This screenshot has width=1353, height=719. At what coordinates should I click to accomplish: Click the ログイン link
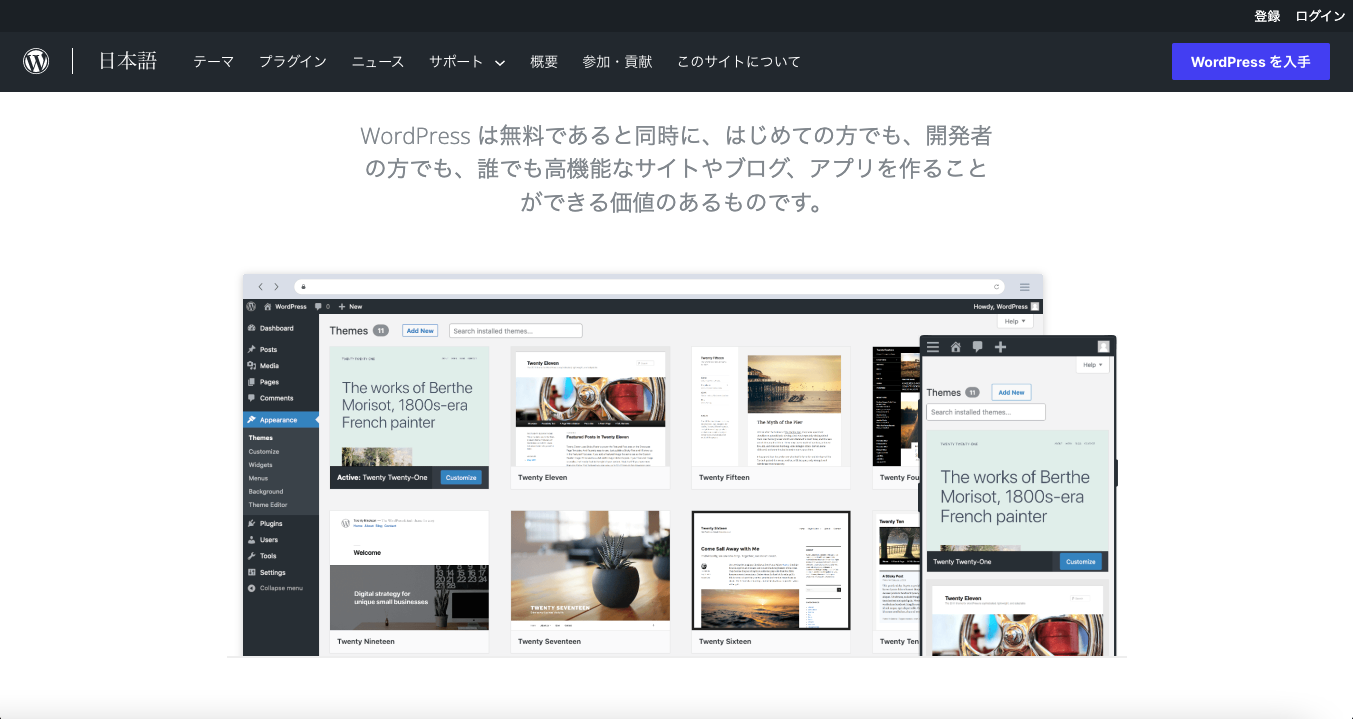(1320, 16)
